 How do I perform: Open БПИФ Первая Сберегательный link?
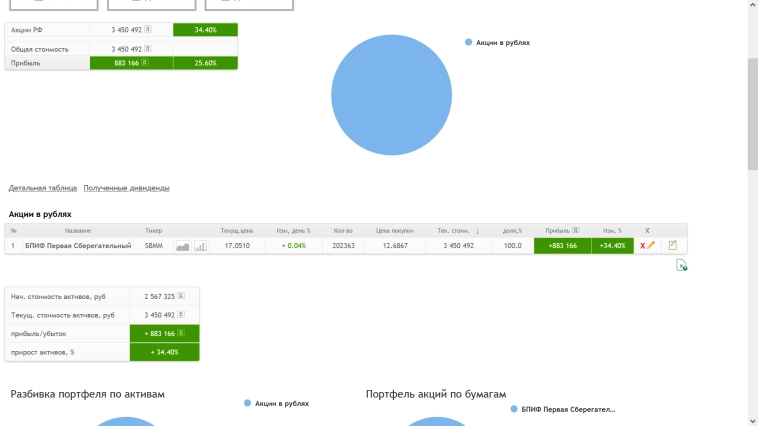pos(78,246)
